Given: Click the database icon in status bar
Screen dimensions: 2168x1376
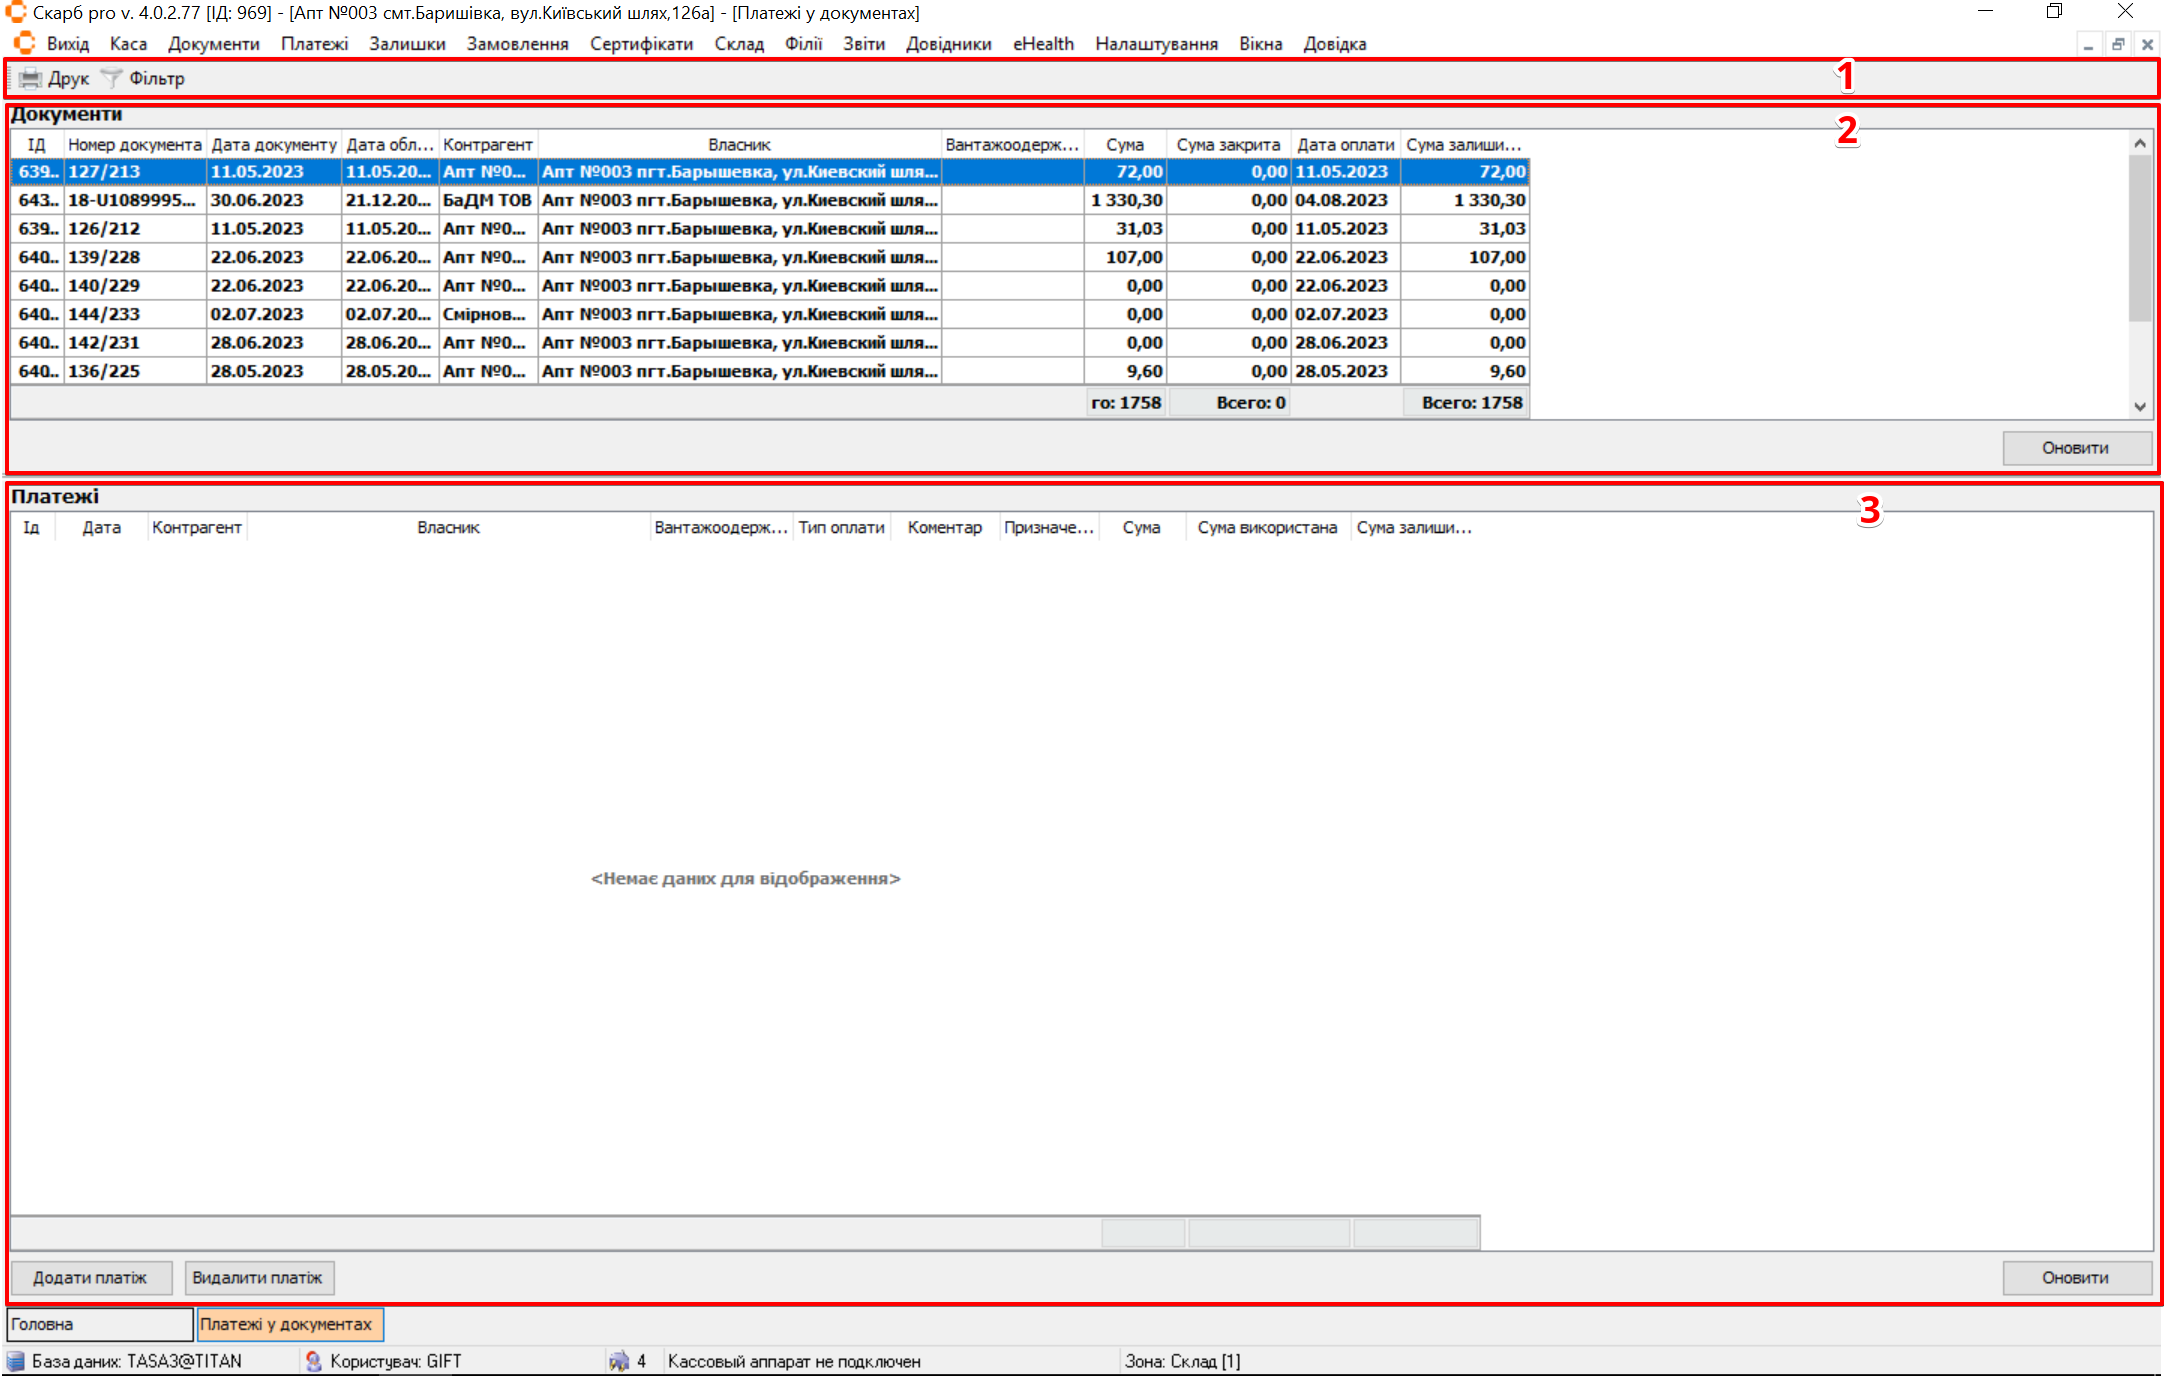Looking at the screenshot, I should 16,1361.
